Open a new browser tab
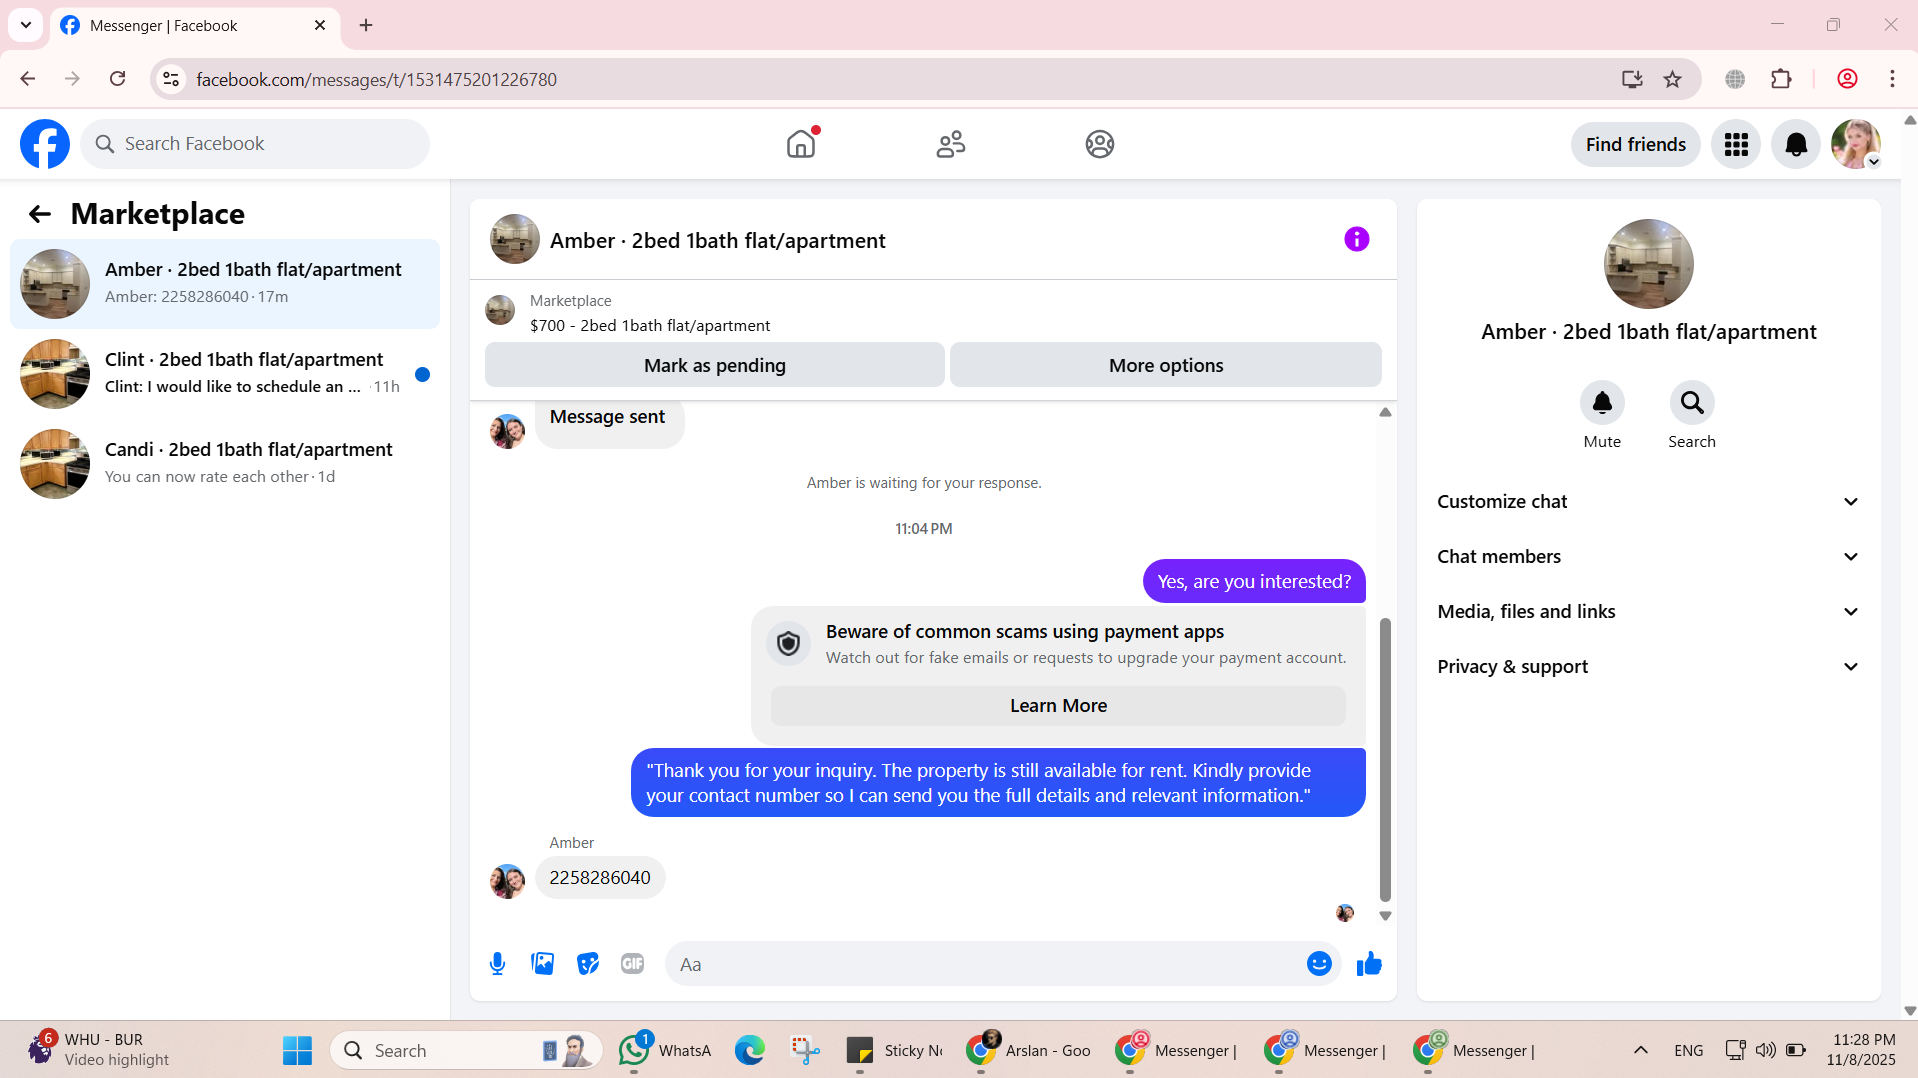The width and height of the screenshot is (1918, 1078). point(366,26)
